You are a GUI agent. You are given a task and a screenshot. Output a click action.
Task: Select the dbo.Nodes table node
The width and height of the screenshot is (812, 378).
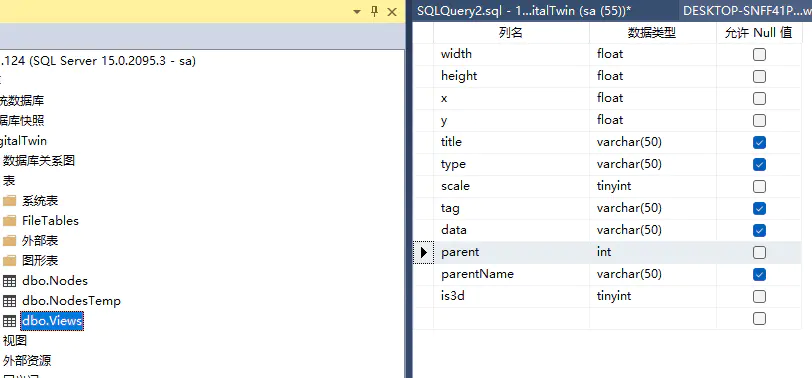pyautogui.click(x=55, y=281)
